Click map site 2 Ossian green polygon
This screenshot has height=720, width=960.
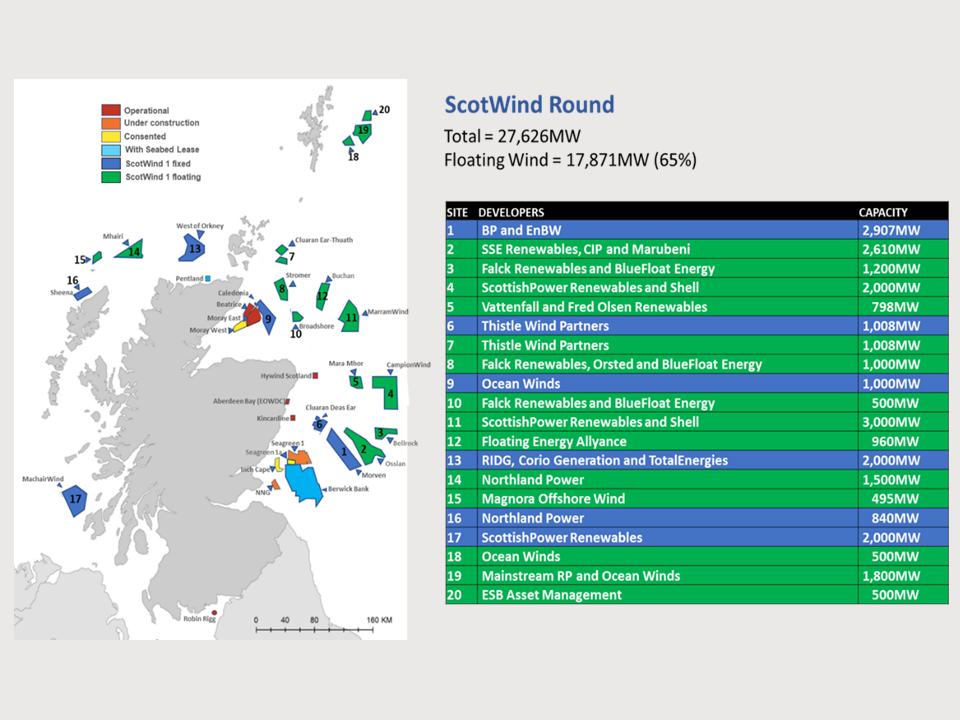364,447
